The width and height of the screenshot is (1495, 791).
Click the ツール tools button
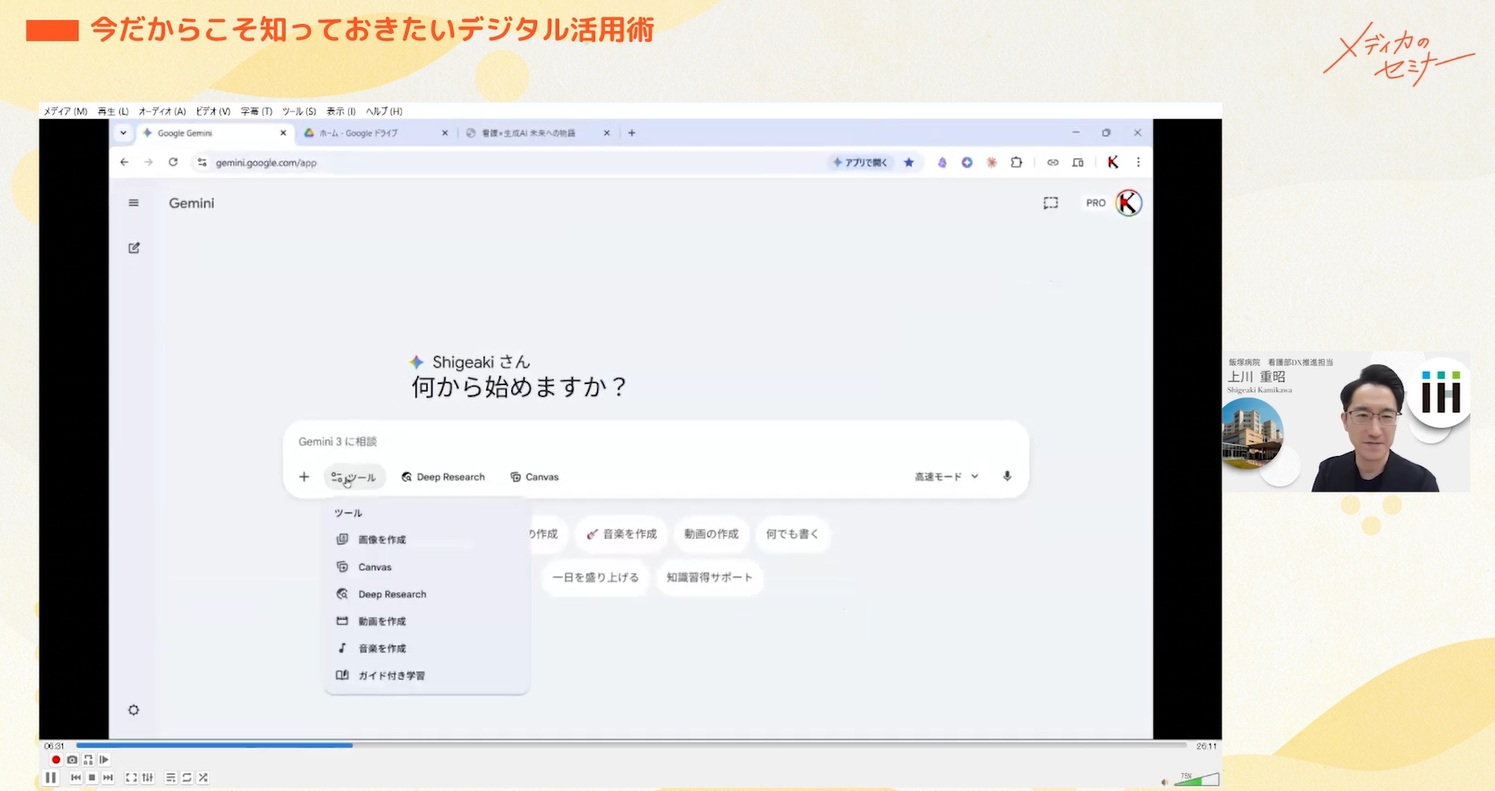tap(354, 477)
